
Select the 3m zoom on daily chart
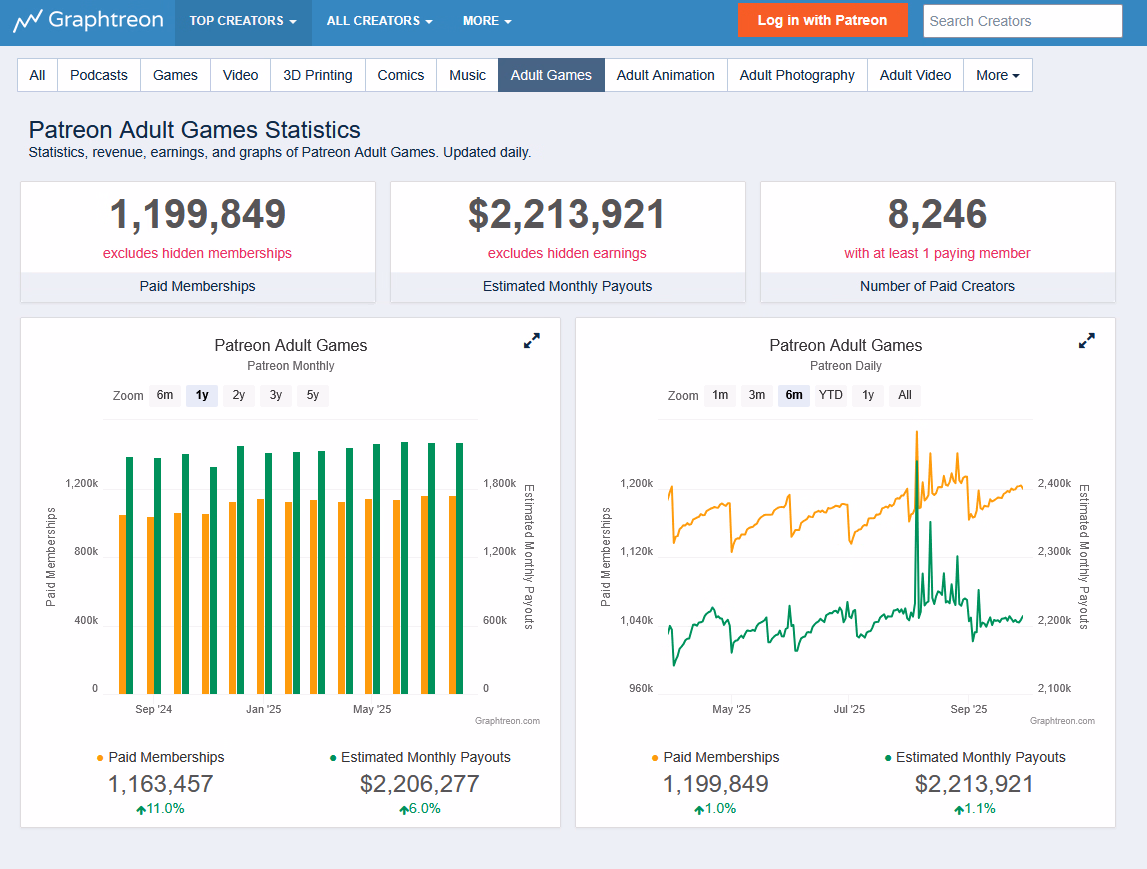coord(757,395)
